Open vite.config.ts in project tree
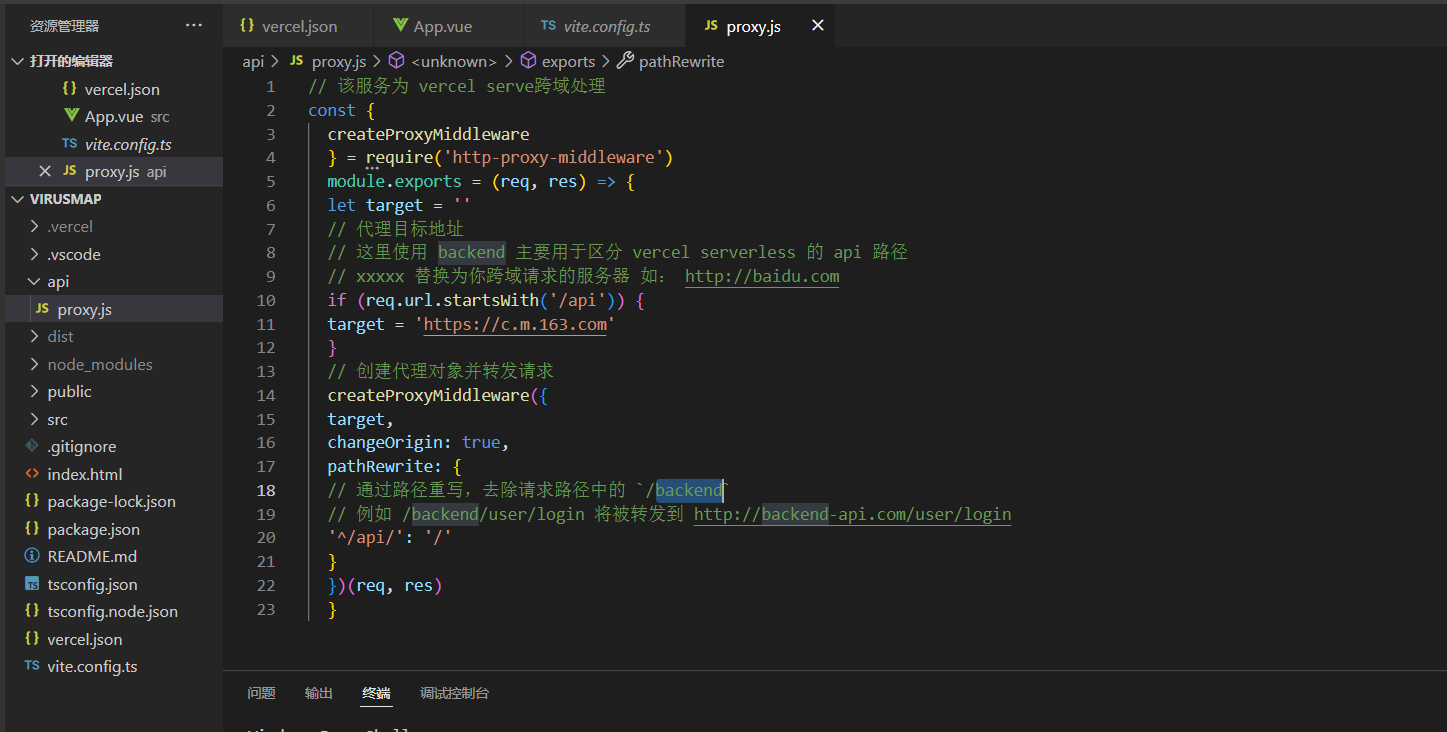Viewport: 1447px width, 732px height. 114,666
